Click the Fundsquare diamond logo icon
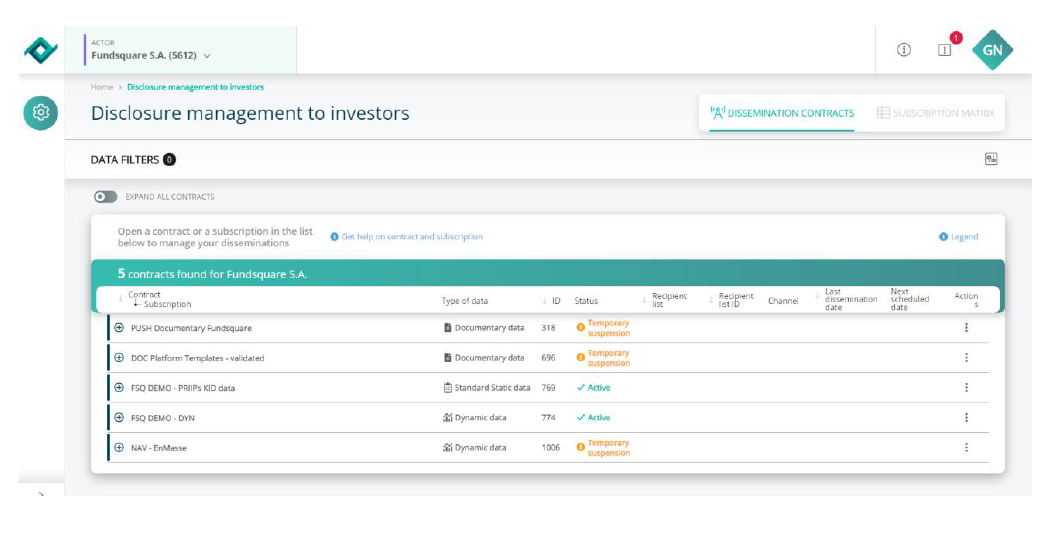 click(x=40, y=51)
